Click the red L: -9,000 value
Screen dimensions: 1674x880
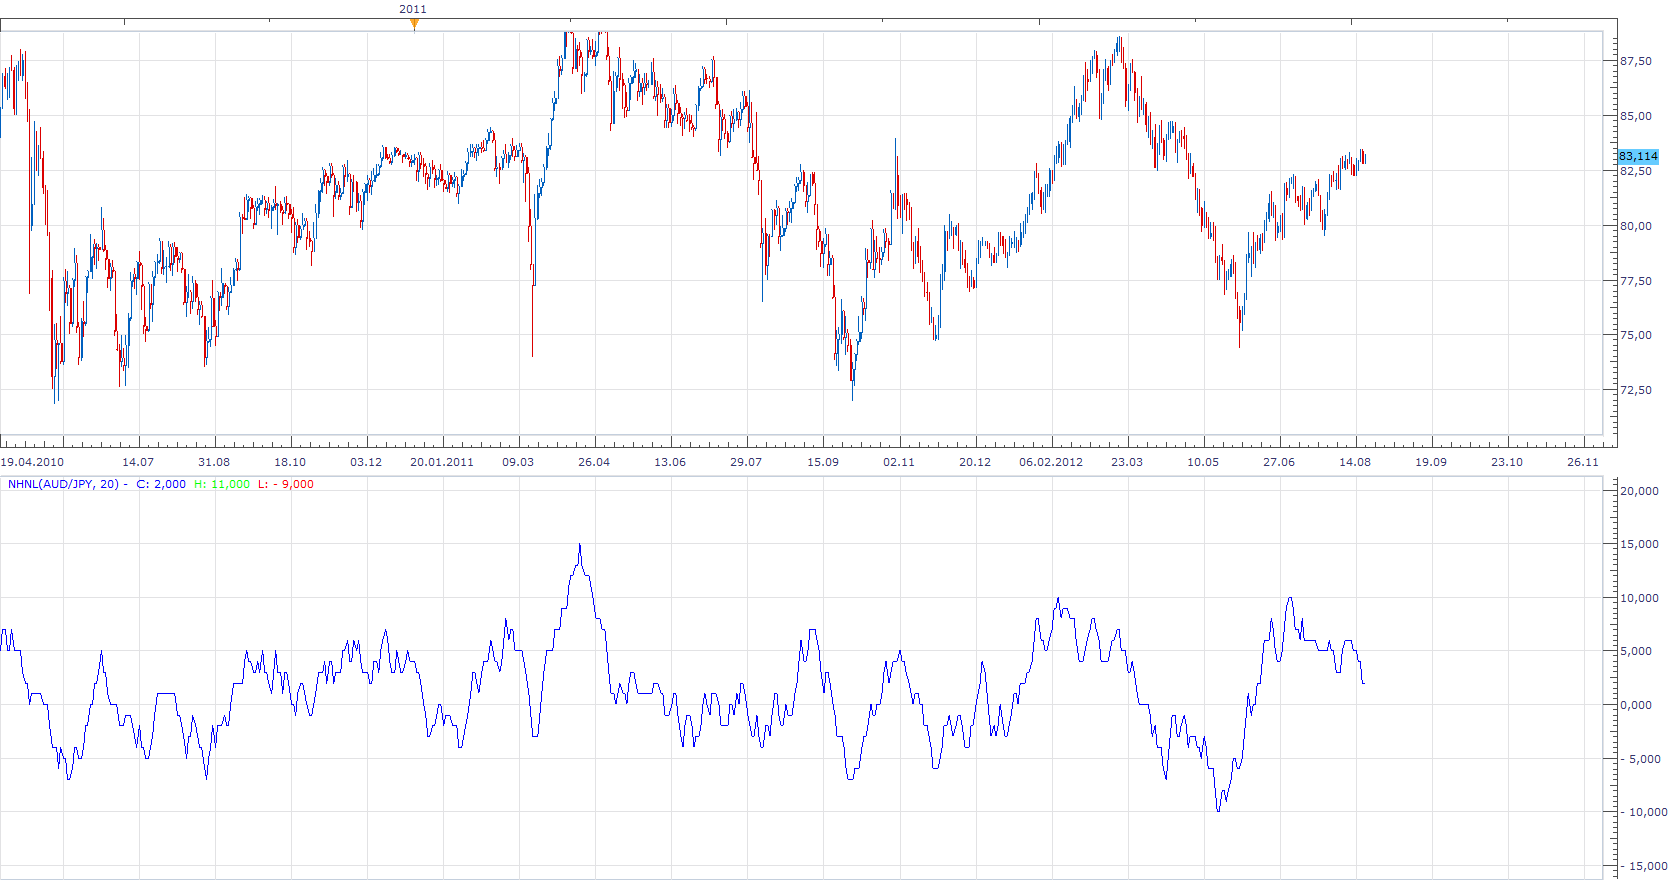[x=286, y=484]
